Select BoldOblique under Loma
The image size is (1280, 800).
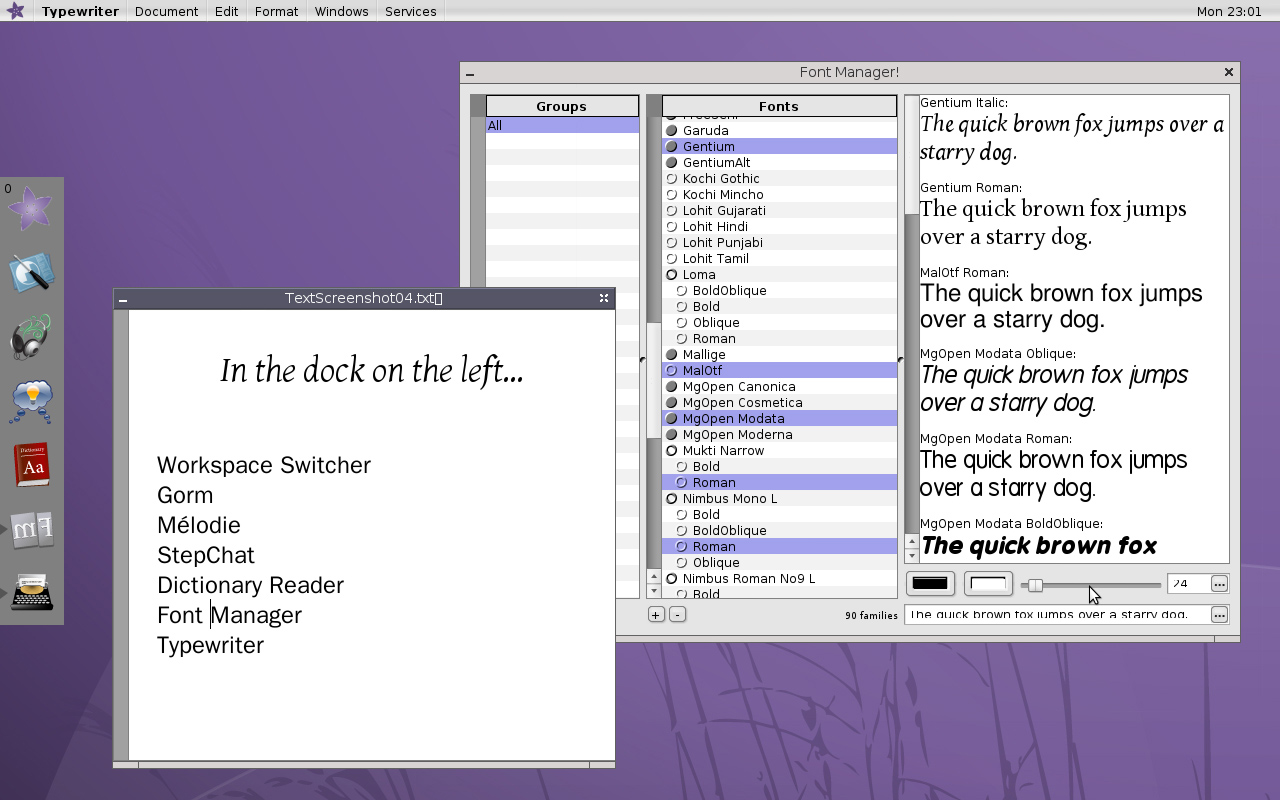pyautogui.click(x=779, y=291)
